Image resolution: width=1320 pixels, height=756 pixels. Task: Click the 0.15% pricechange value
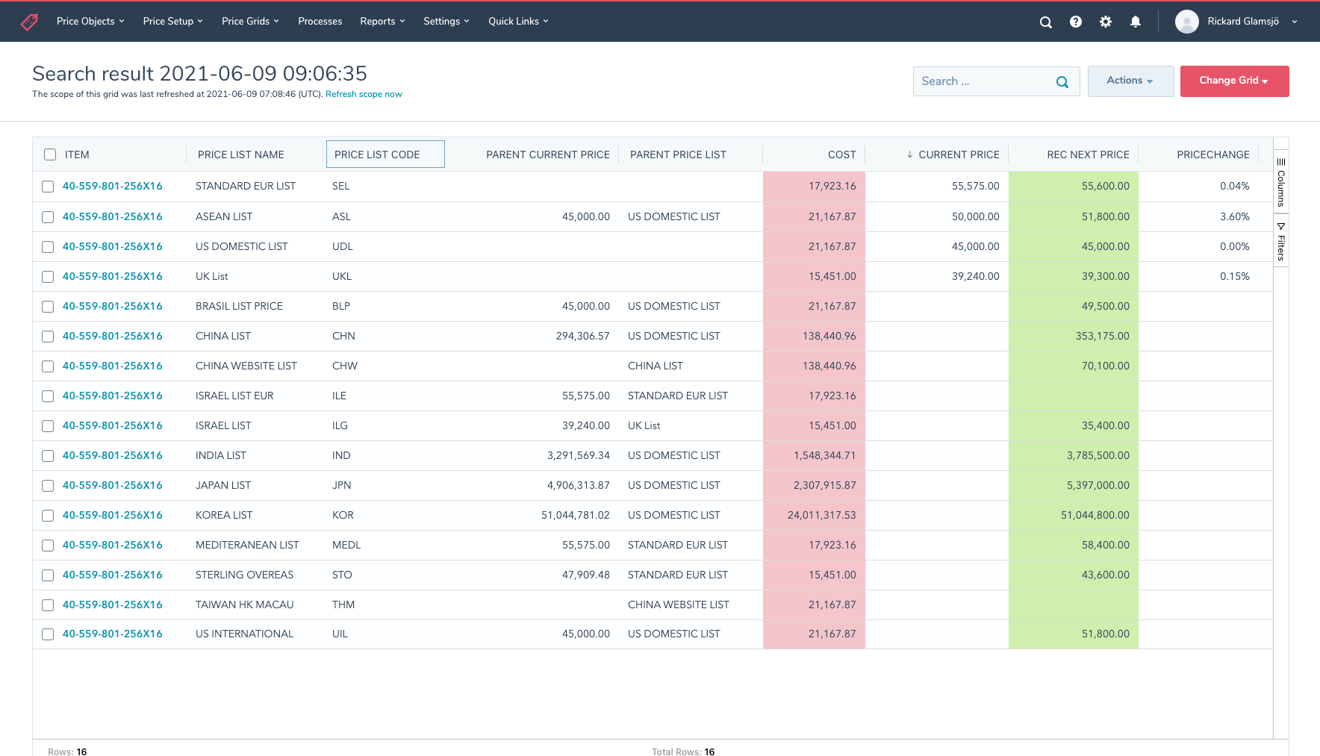(x=1234, y=277)
